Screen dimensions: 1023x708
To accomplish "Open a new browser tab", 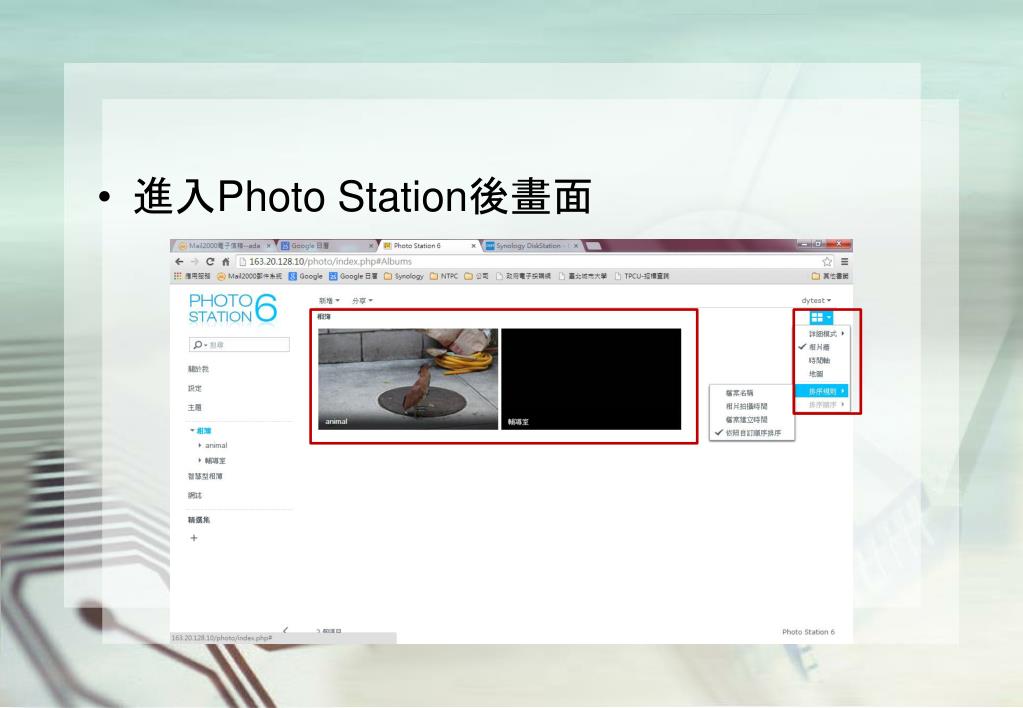I will (593, 246).
